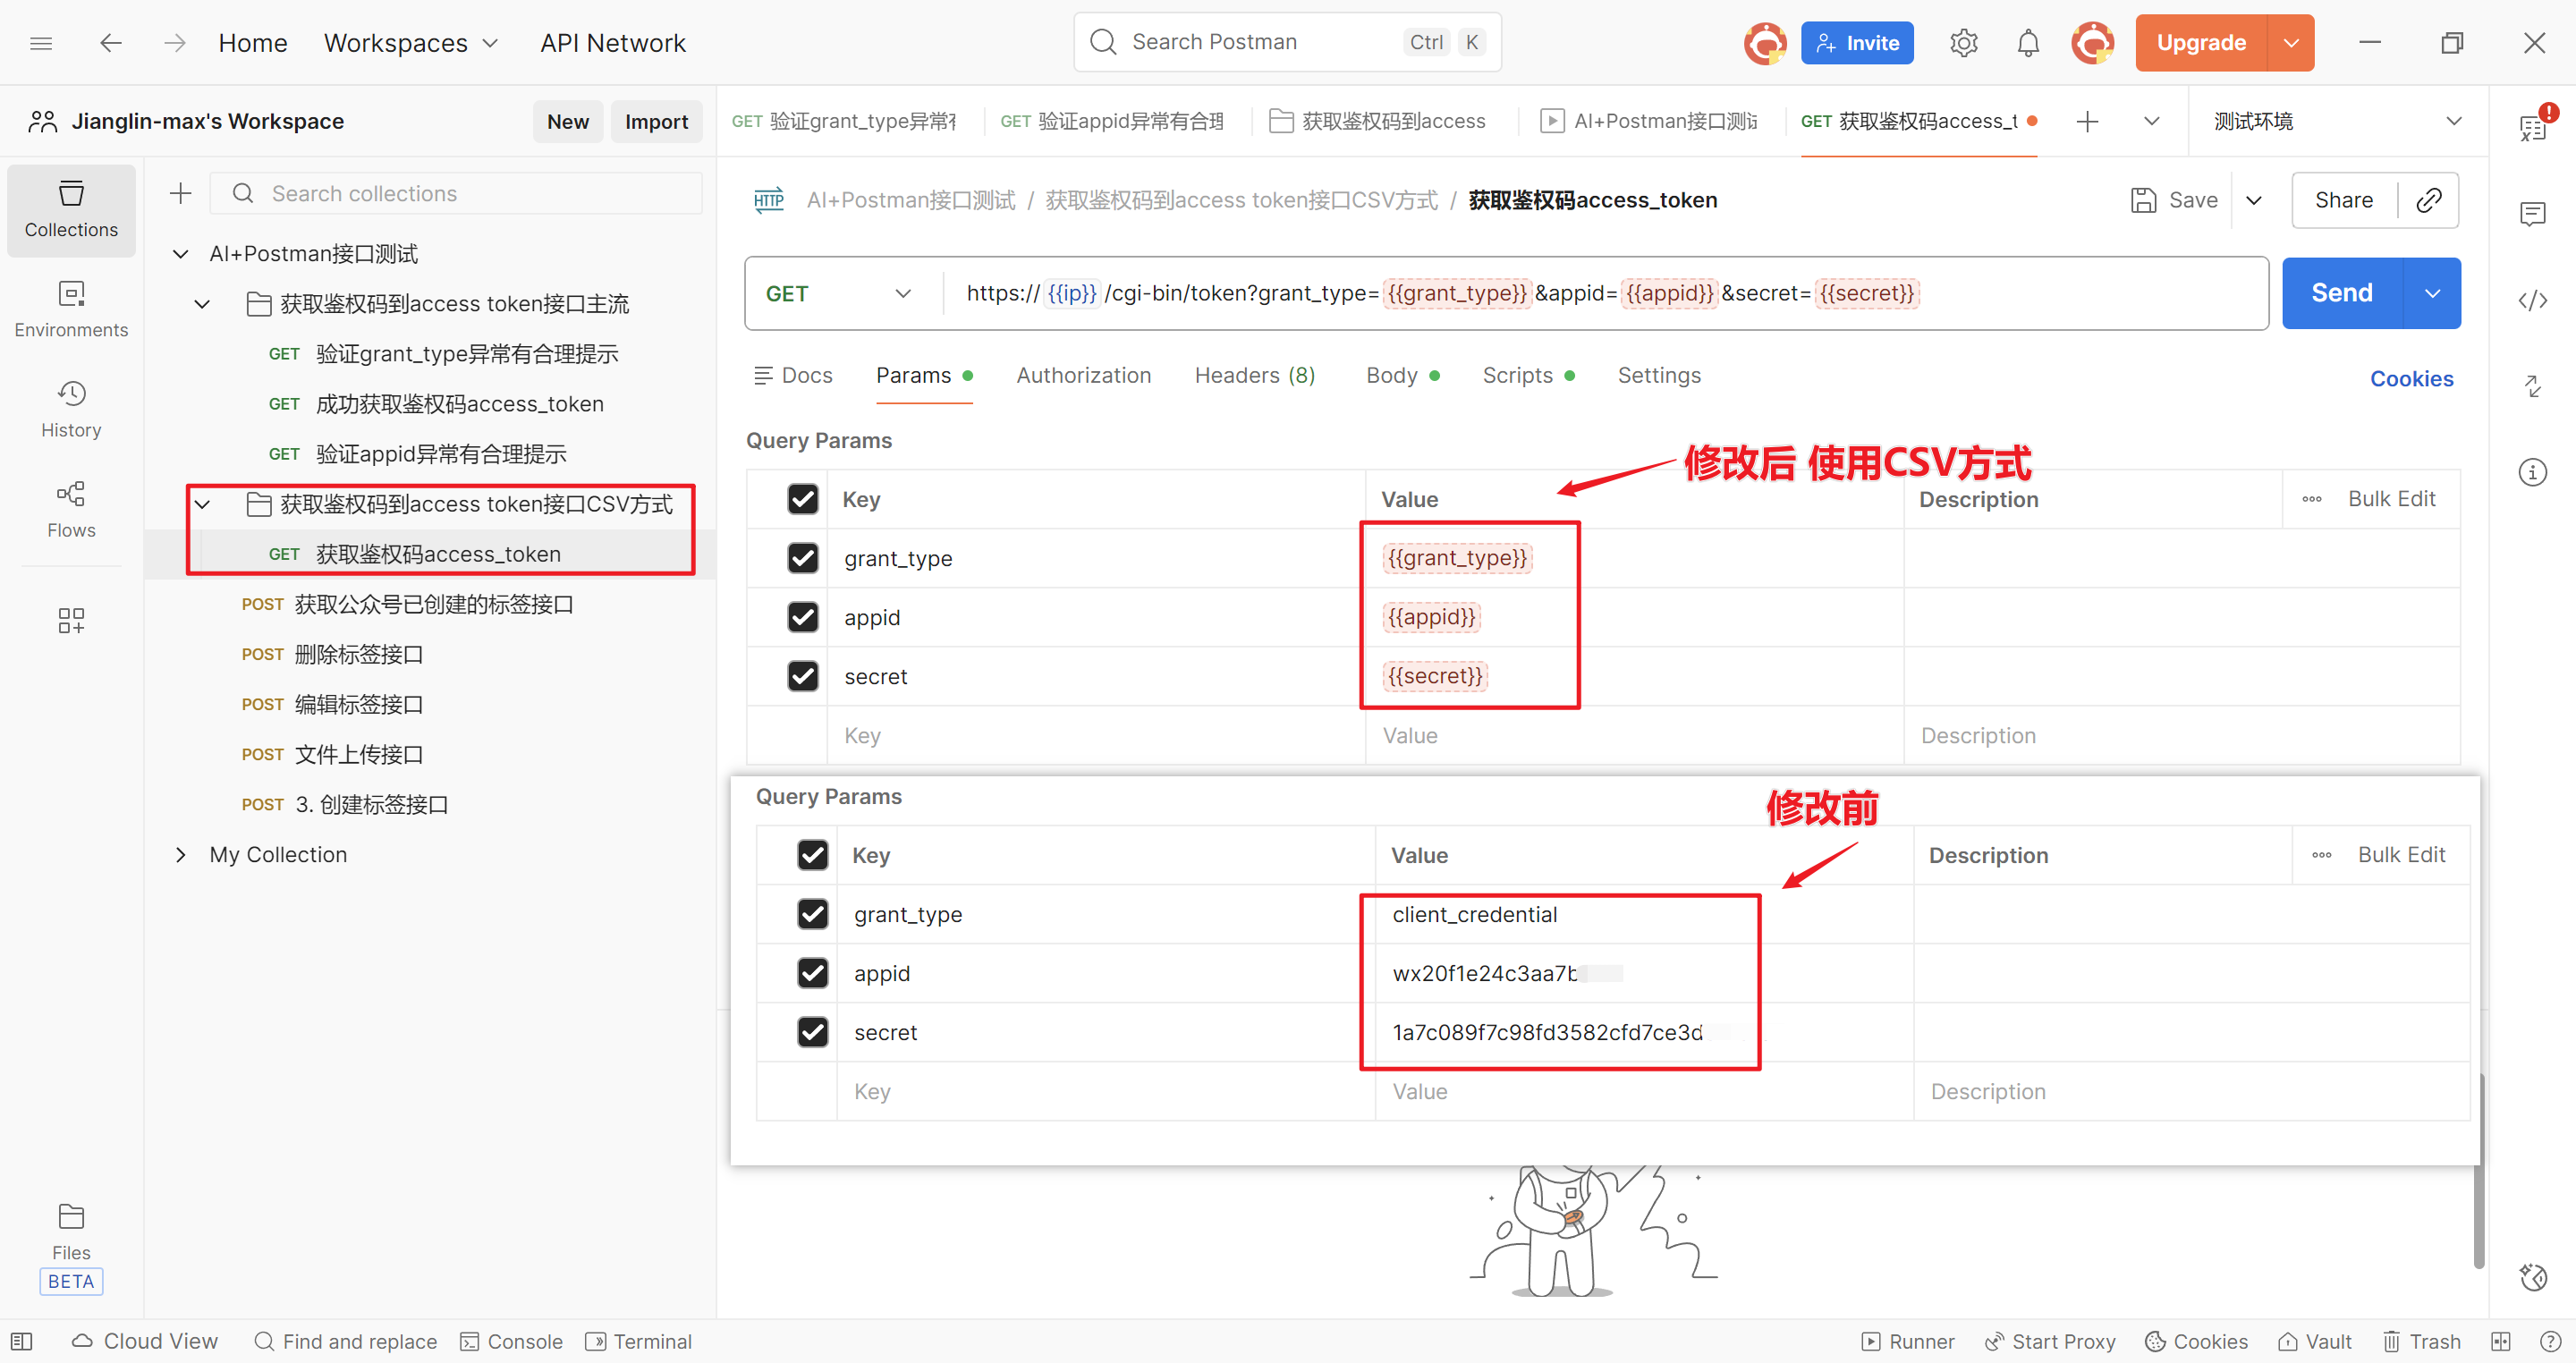This screenshot has height=1363, width=2576.
Task: Click the New button
Action: [x=567, y=121]
